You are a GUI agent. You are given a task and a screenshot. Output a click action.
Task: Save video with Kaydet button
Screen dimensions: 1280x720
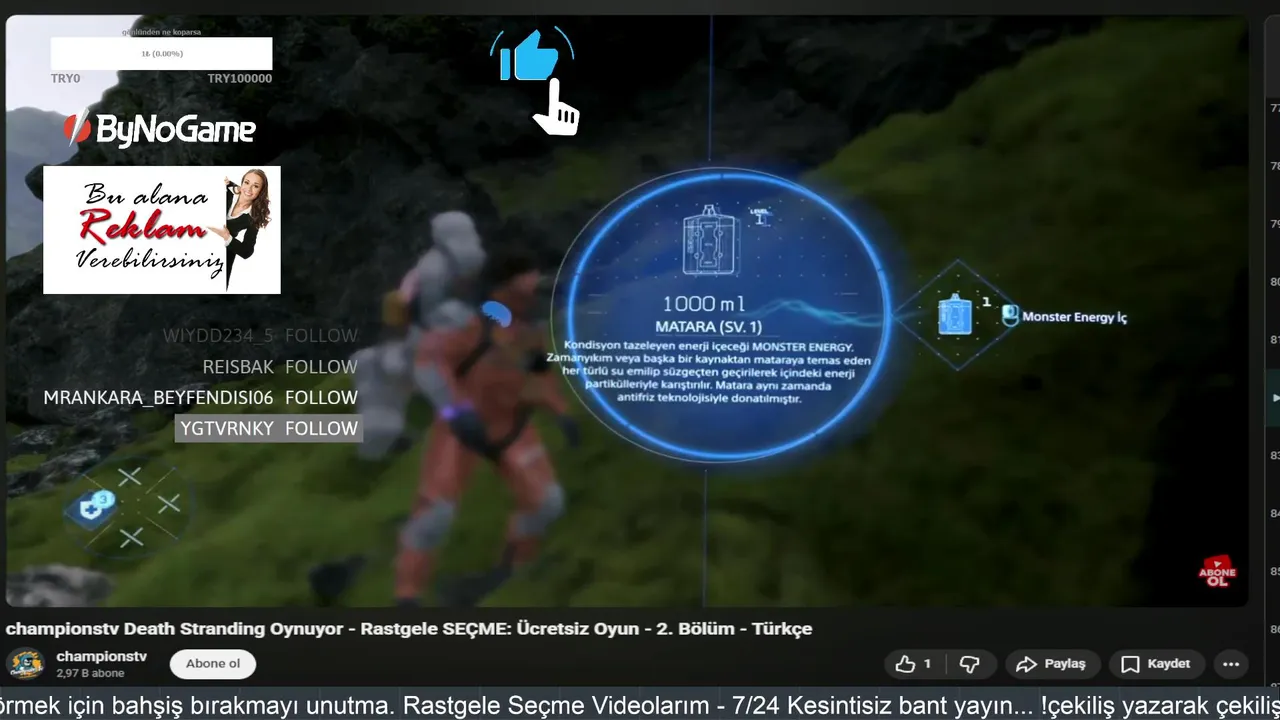pyautogui.click(x=1156, y=664)
